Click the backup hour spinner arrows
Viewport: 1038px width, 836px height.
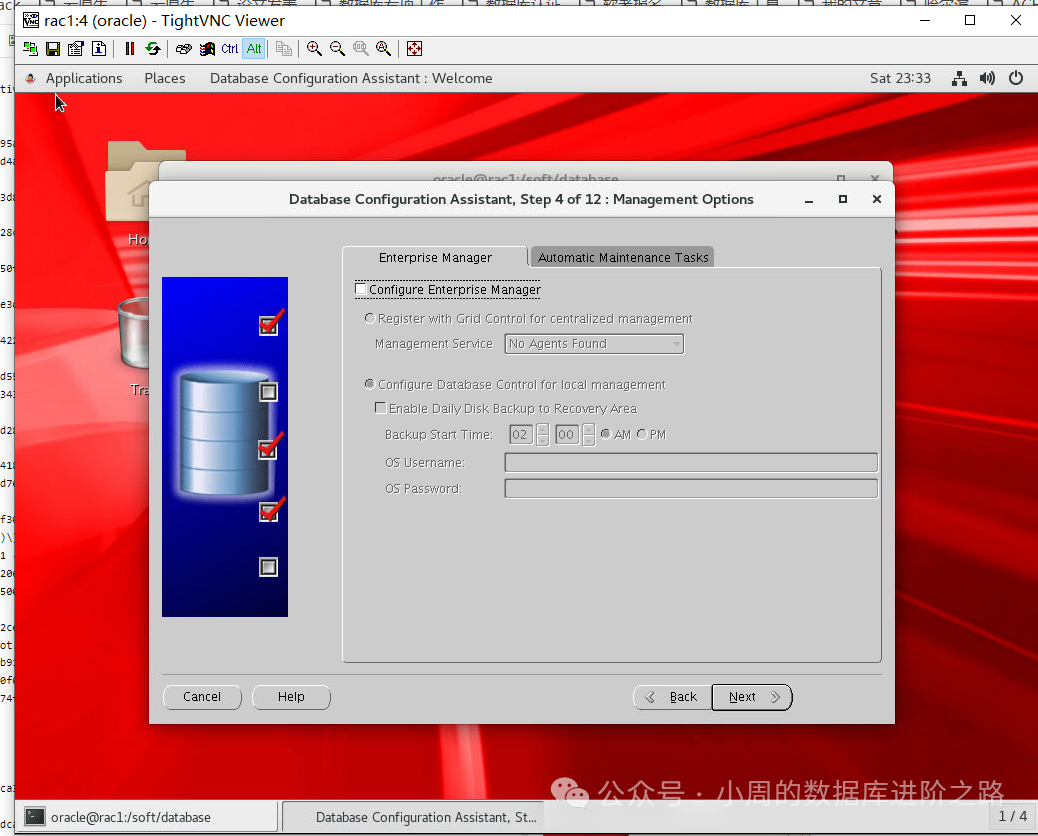click(542, 434)
